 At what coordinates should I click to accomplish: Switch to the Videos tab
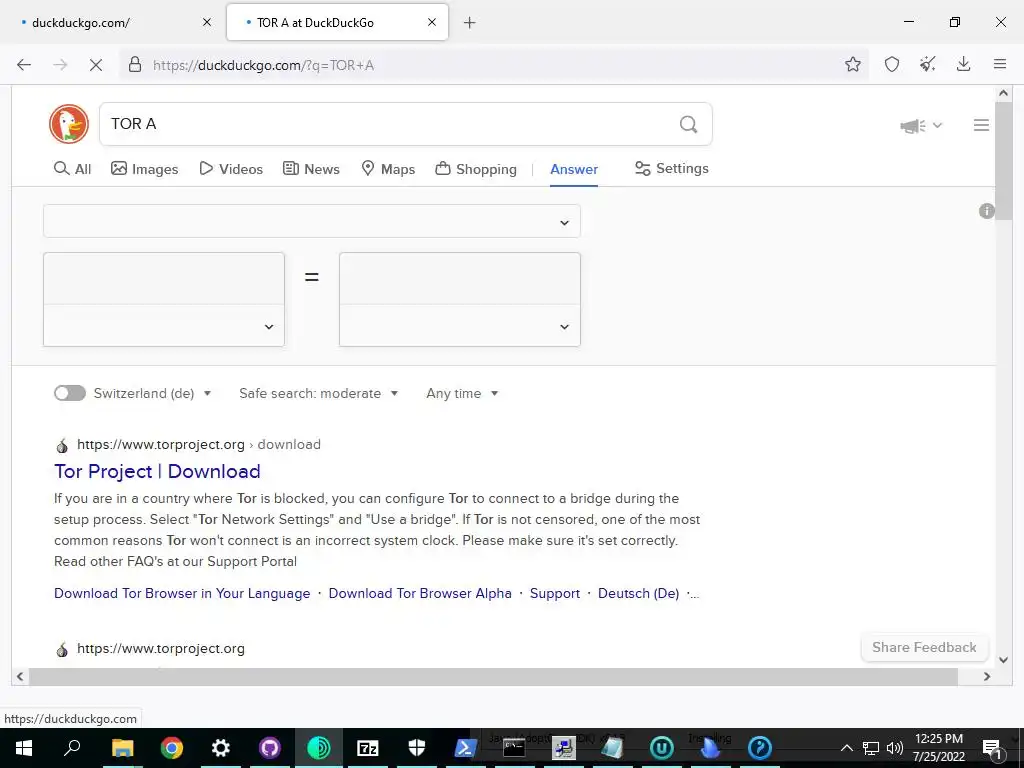point(231,169)
